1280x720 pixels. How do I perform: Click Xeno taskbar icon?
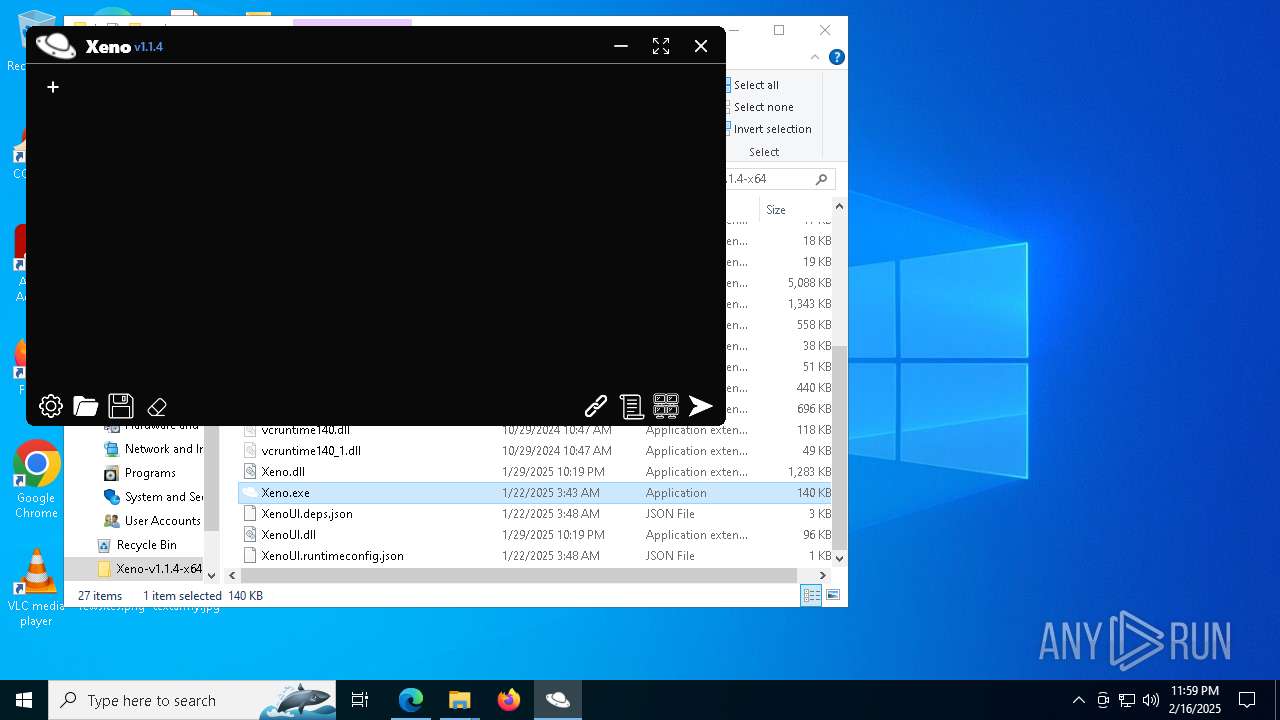pyautogui.click(x=558, y=700)
